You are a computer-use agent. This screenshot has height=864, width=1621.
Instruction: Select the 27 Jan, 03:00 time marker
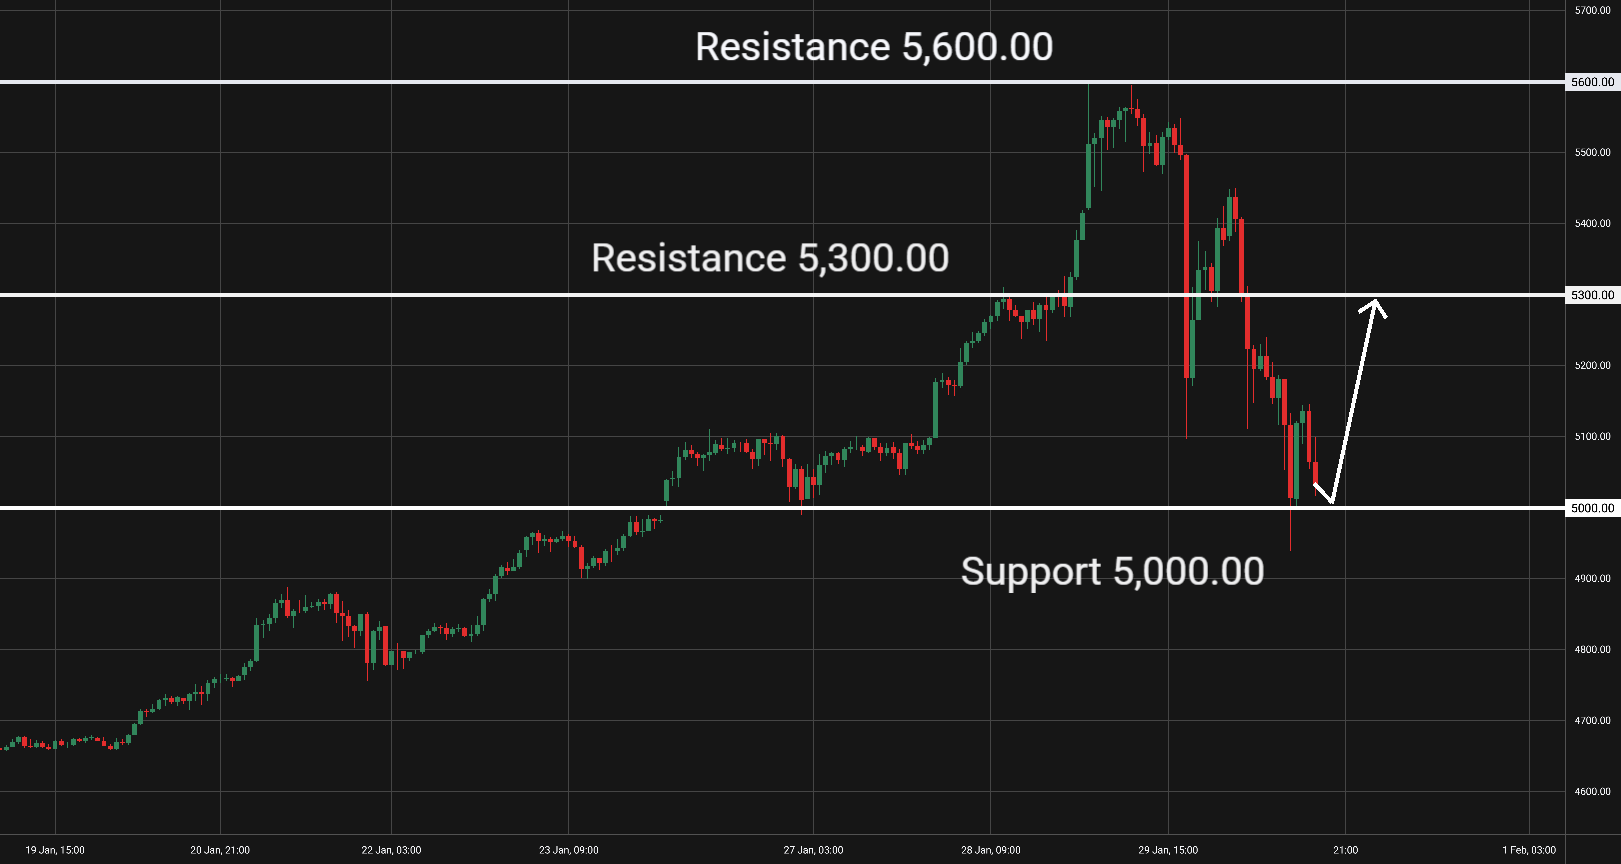click(x=813, y=850)
